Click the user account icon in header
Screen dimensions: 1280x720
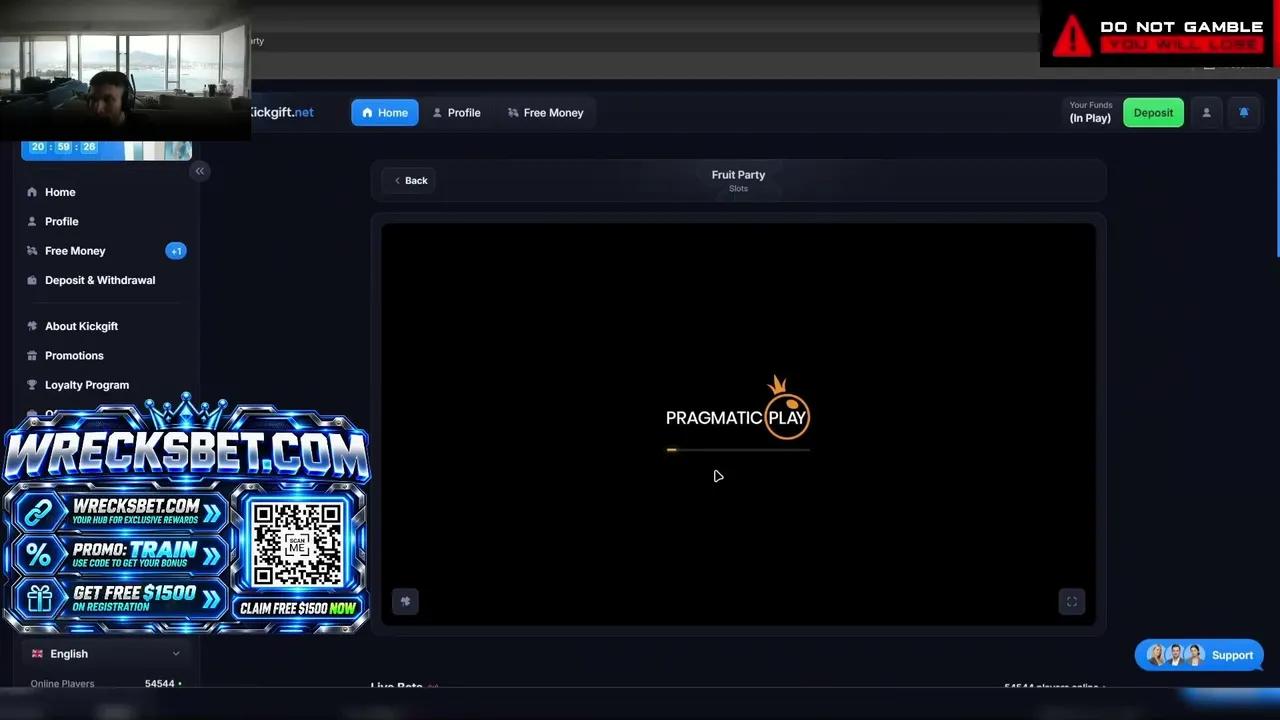coord(1206,113)
